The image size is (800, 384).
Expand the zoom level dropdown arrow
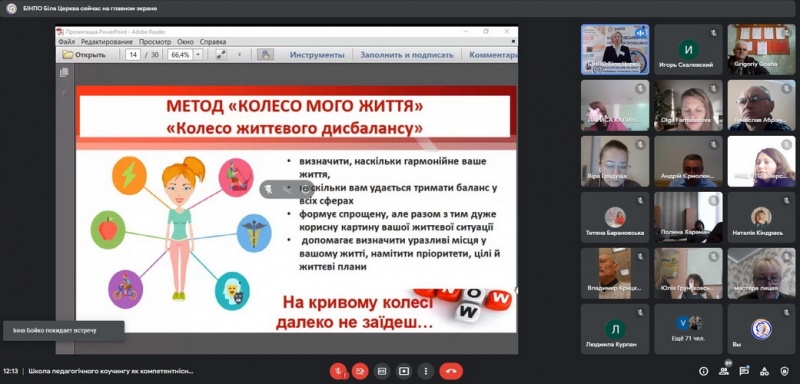(198, 55)
